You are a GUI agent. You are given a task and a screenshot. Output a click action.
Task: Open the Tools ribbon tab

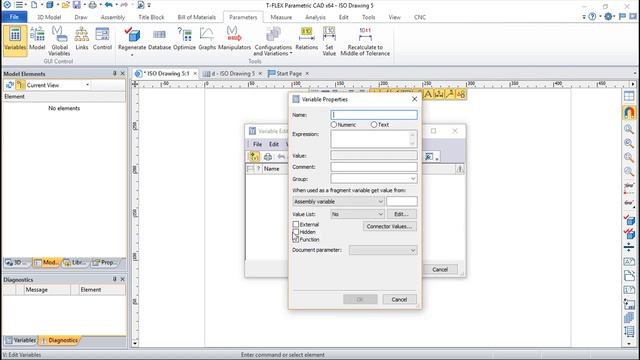(369, 17)
